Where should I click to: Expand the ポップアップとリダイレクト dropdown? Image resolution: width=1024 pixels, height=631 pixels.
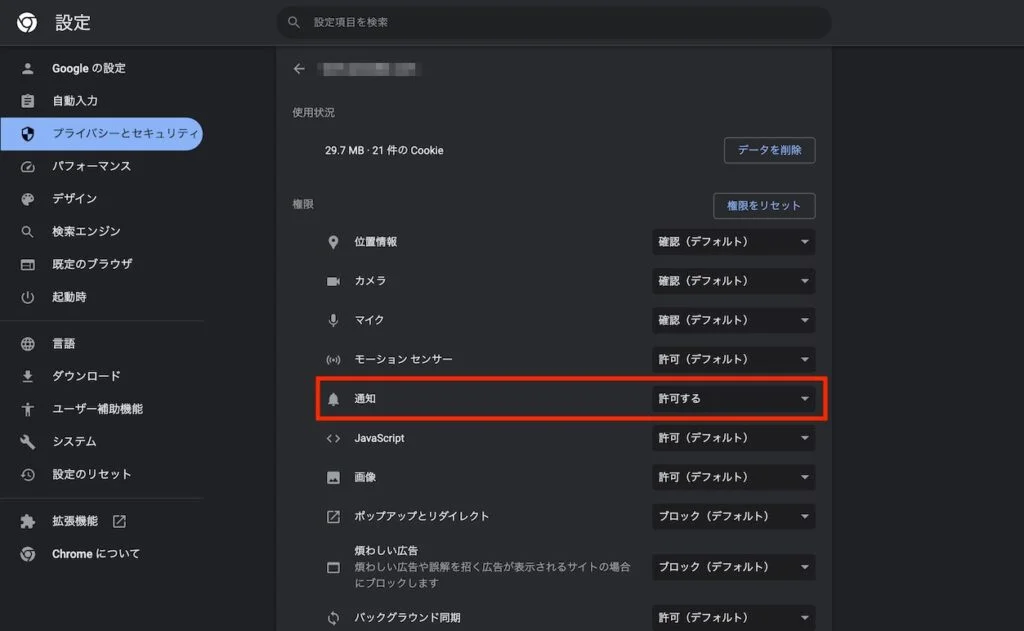tap(733, 516)
